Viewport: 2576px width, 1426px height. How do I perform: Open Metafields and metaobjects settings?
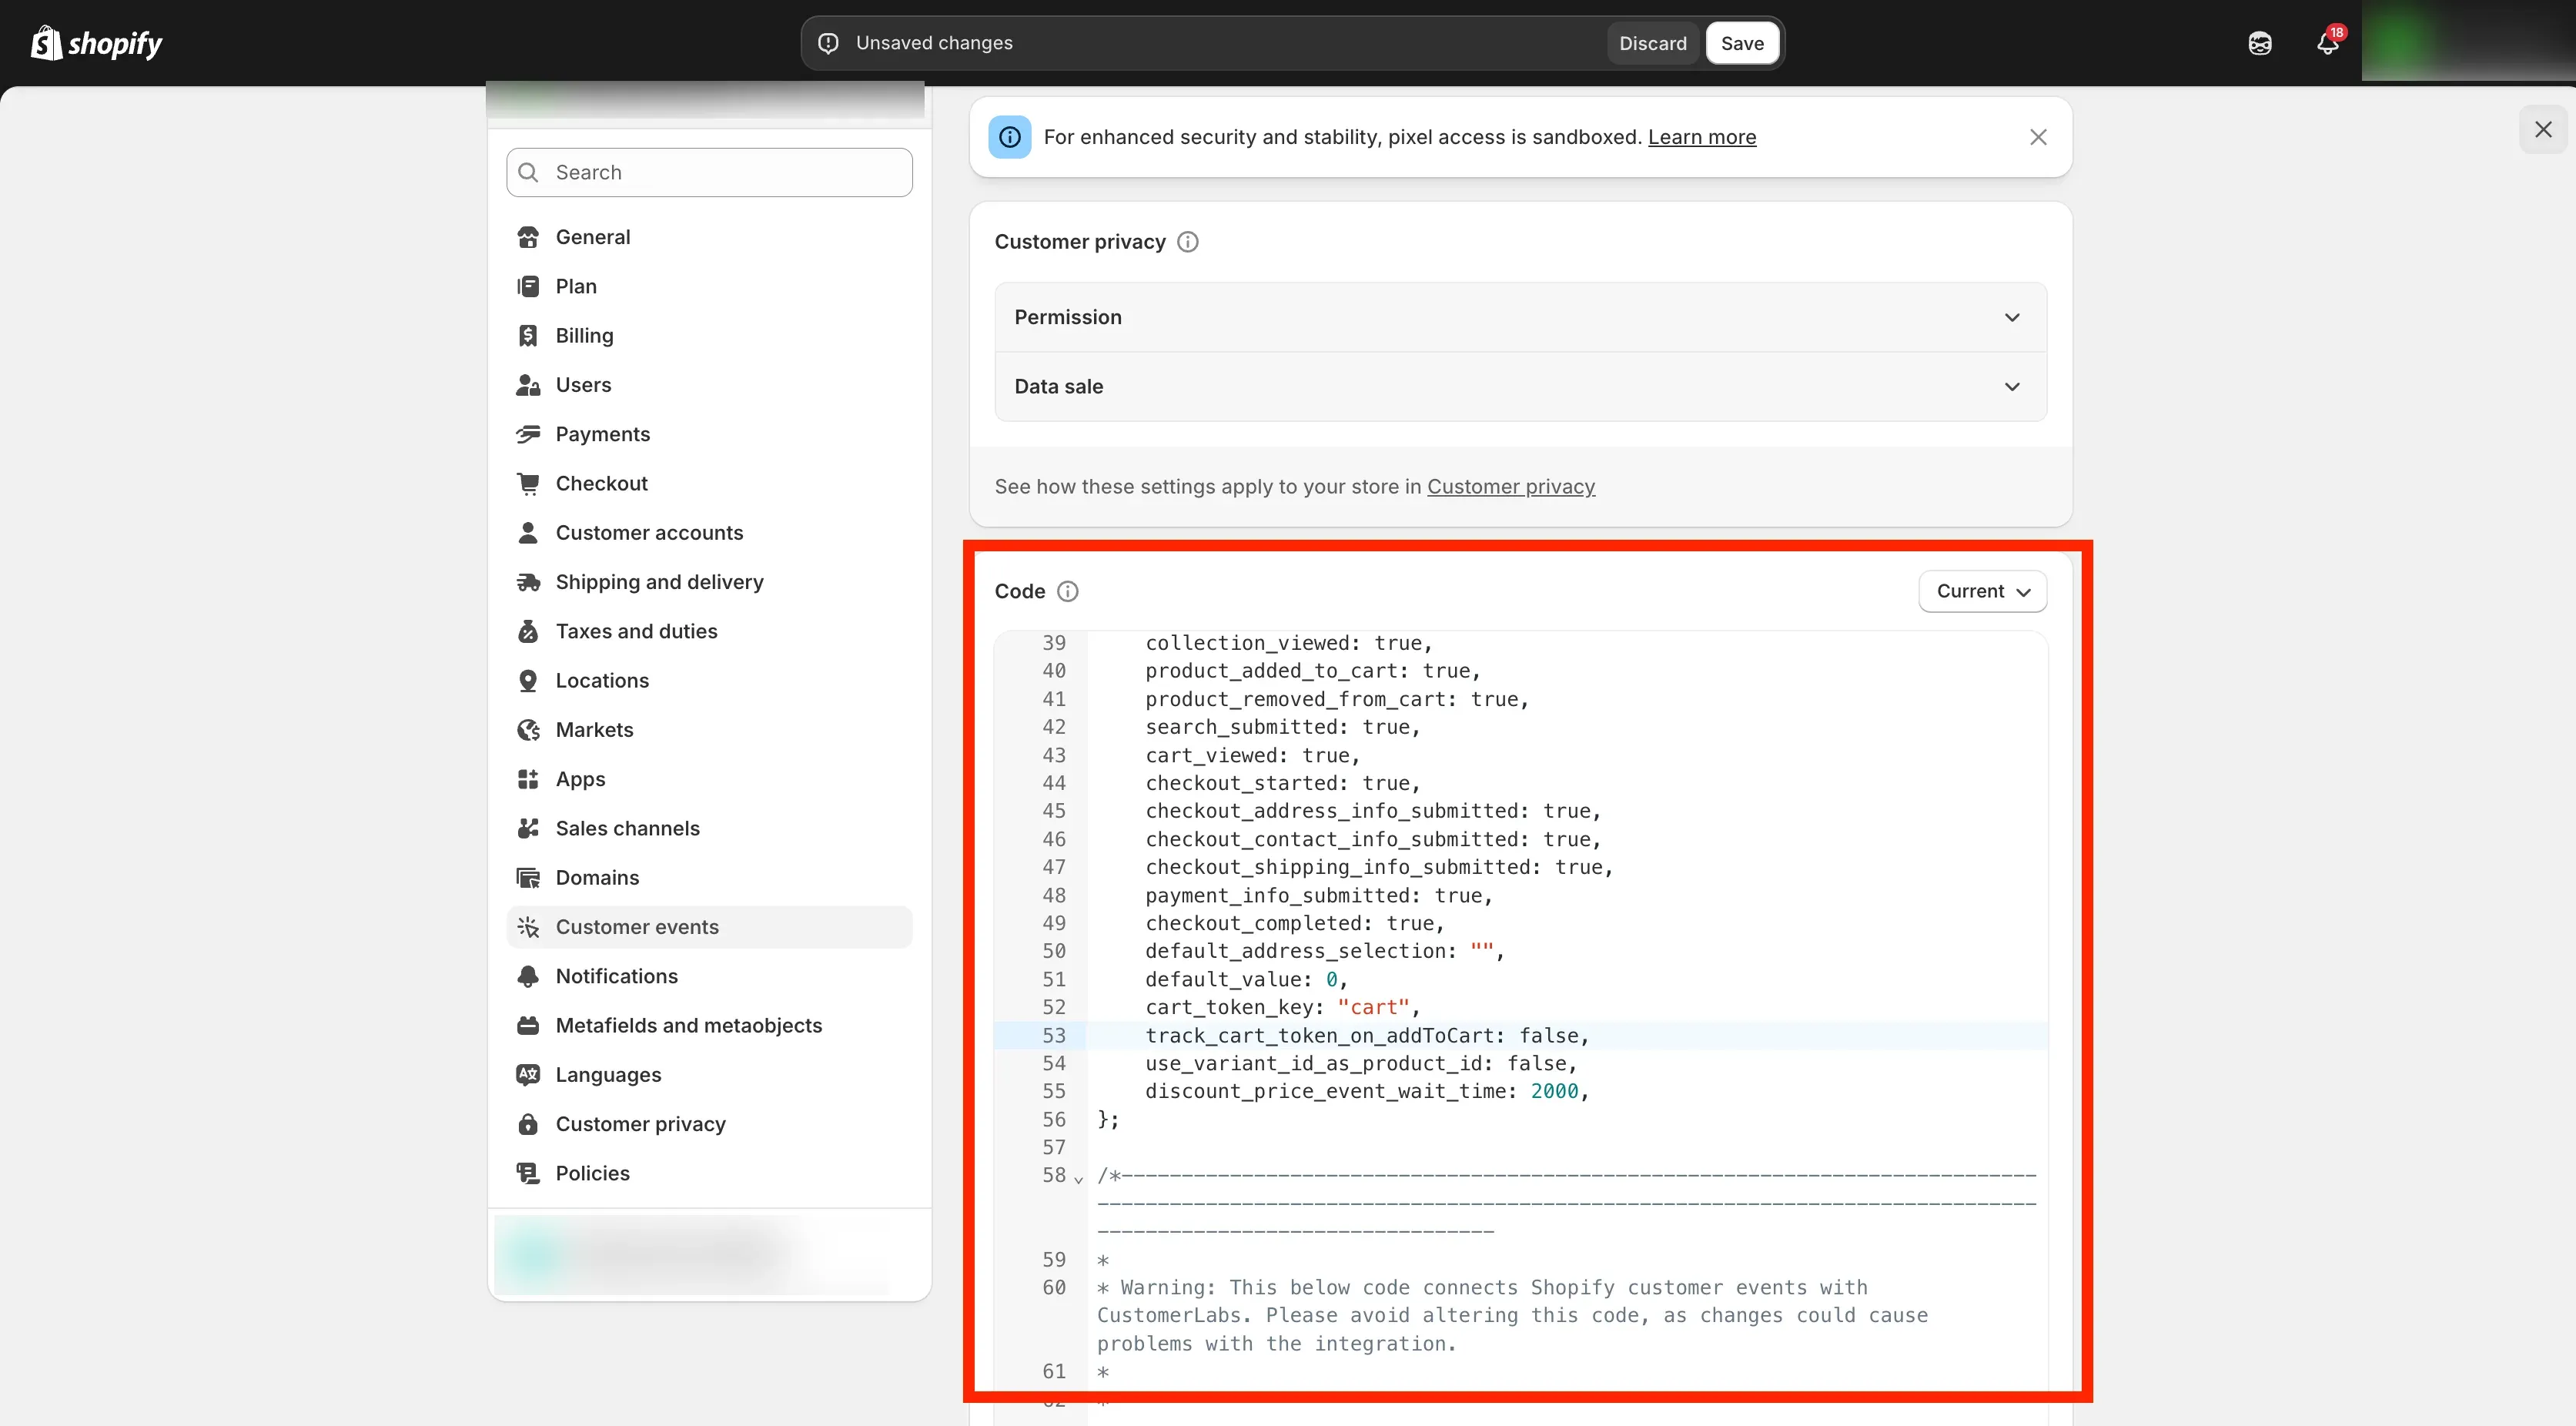point(709,1025)
